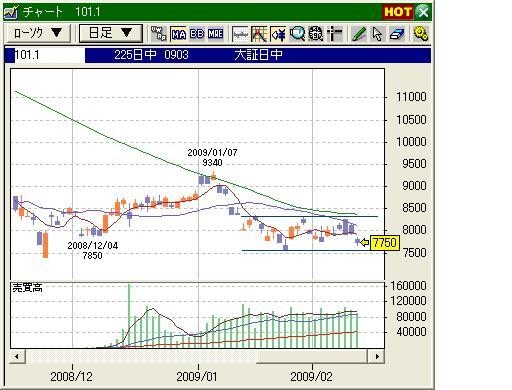Screen dimensions: 512x390
Task: Click the 101.1 code input field
Action: pyautogui.click(x=49, y=55)
